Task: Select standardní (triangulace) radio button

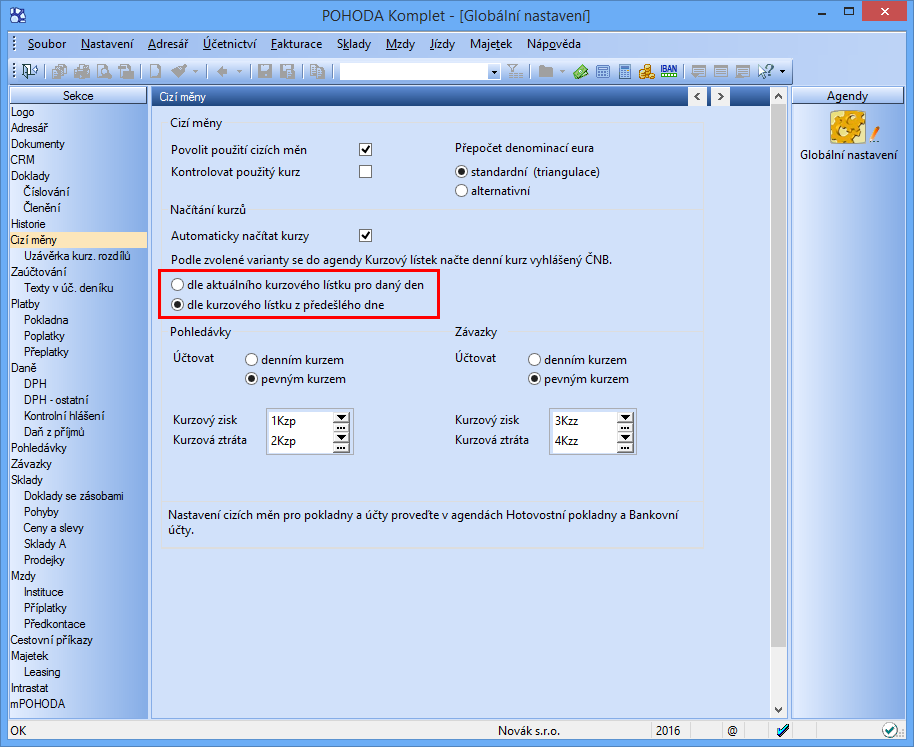Action: pos(461,172)
